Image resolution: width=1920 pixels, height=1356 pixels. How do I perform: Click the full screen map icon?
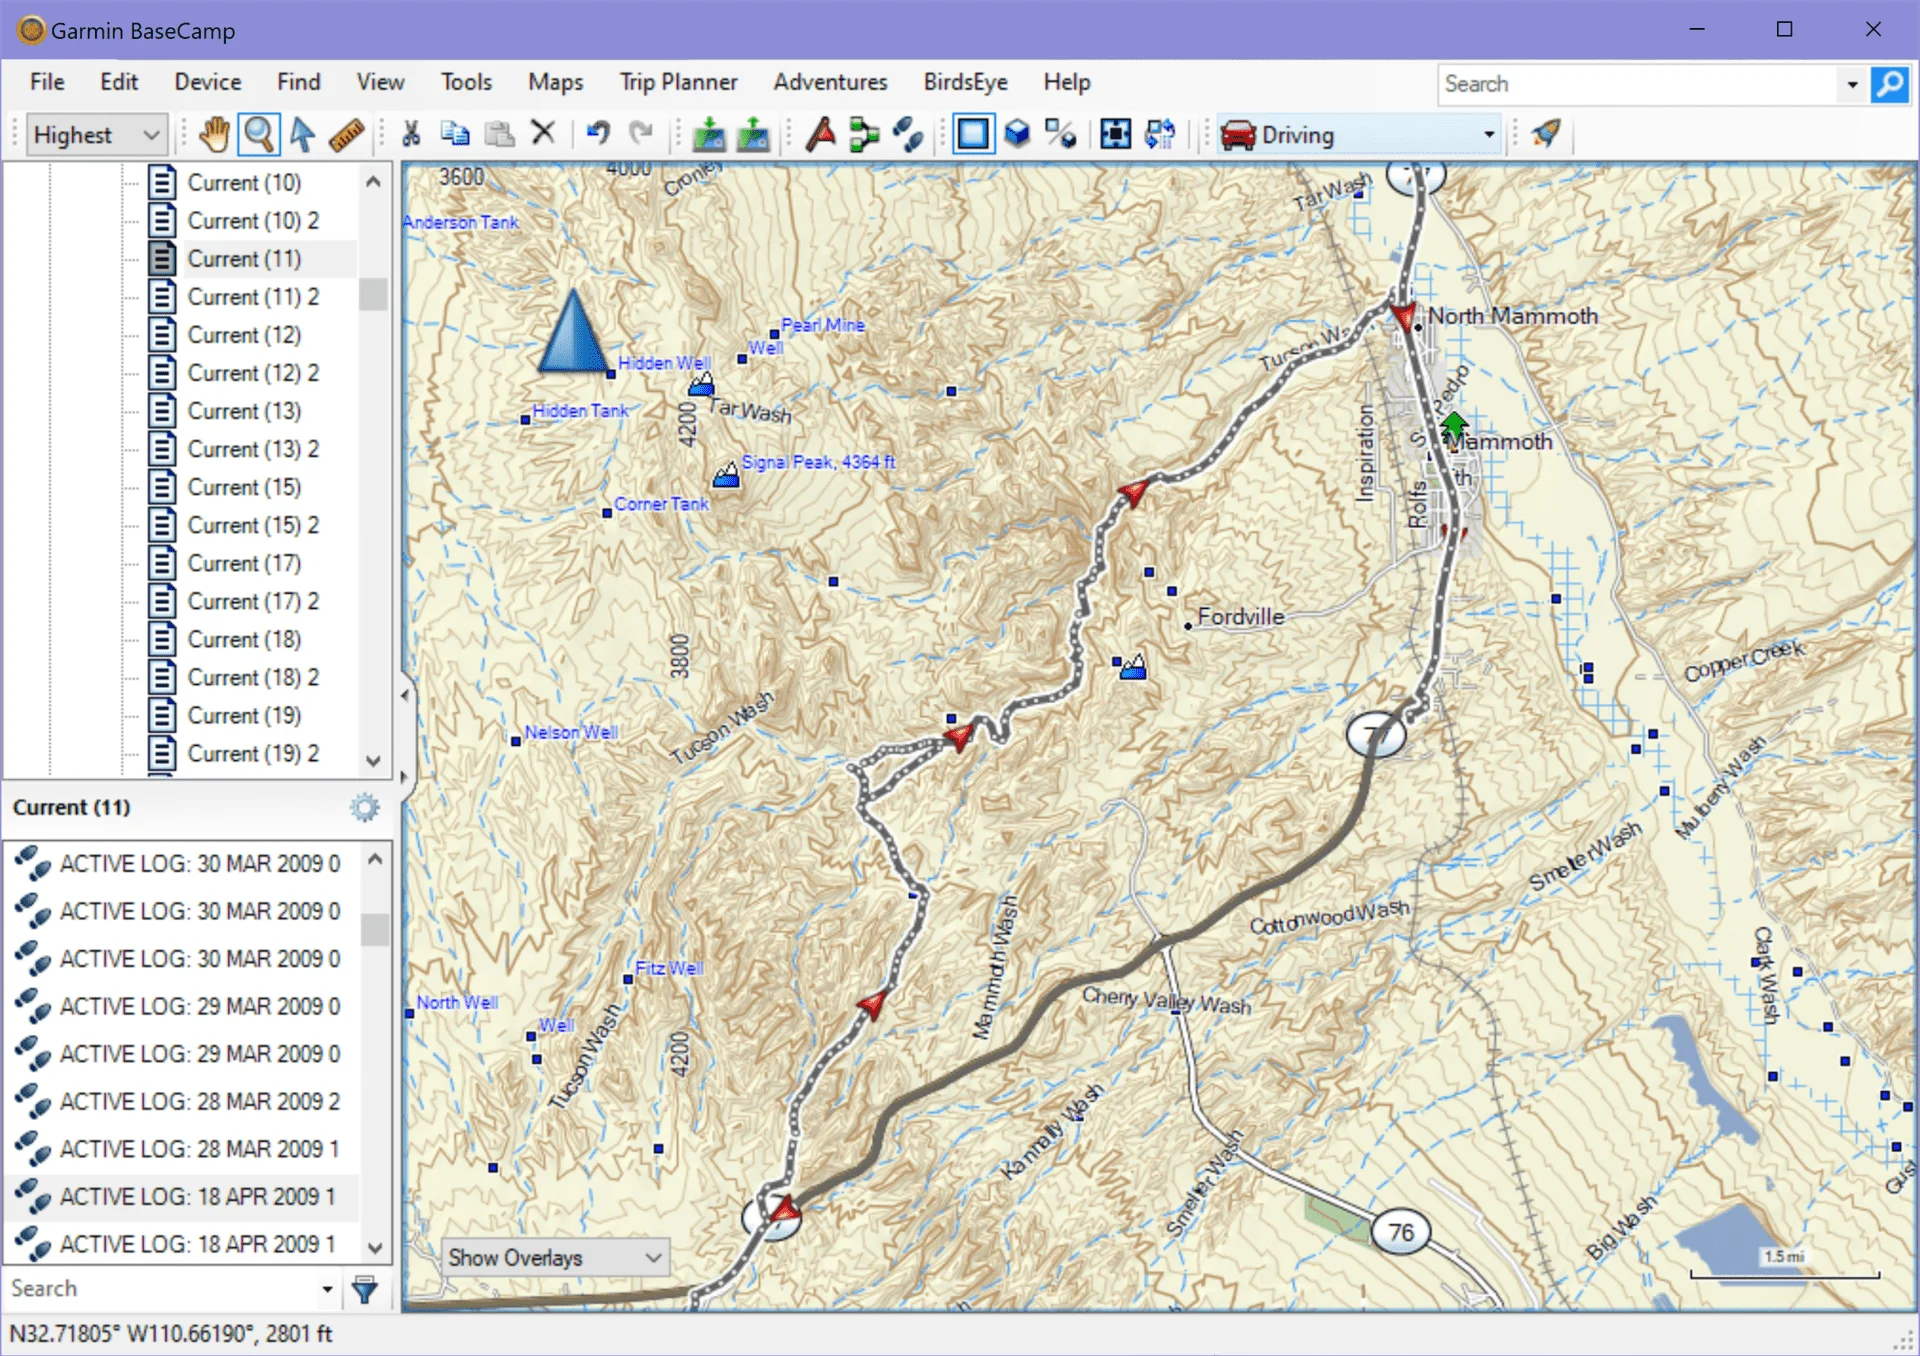(1115, 134)
